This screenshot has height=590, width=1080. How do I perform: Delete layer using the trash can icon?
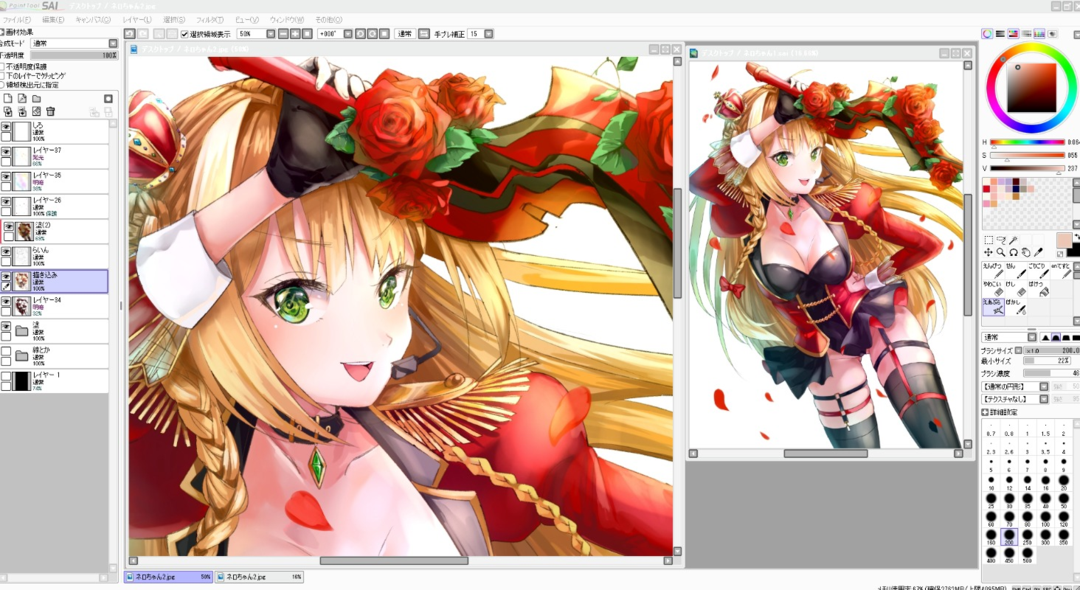pos(50,111)
